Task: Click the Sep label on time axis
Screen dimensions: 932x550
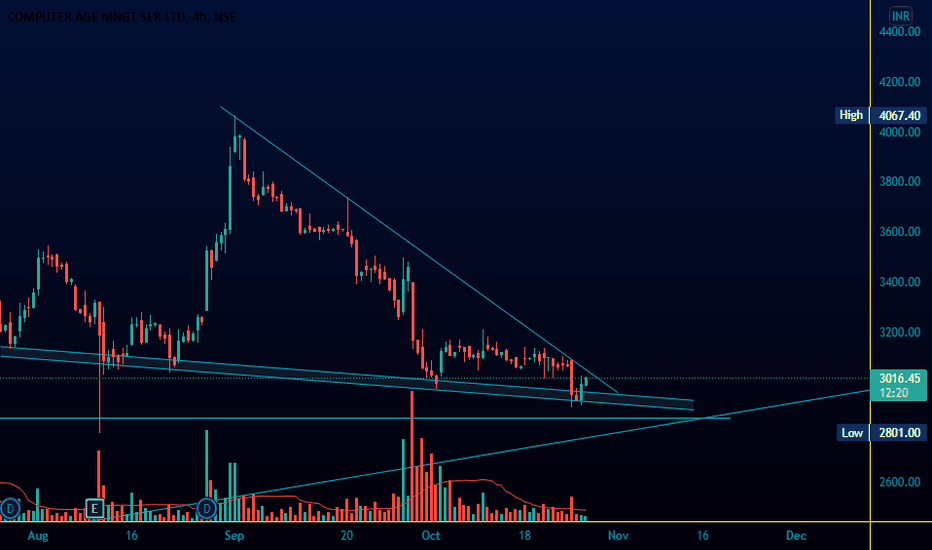Action: point(234,536)
